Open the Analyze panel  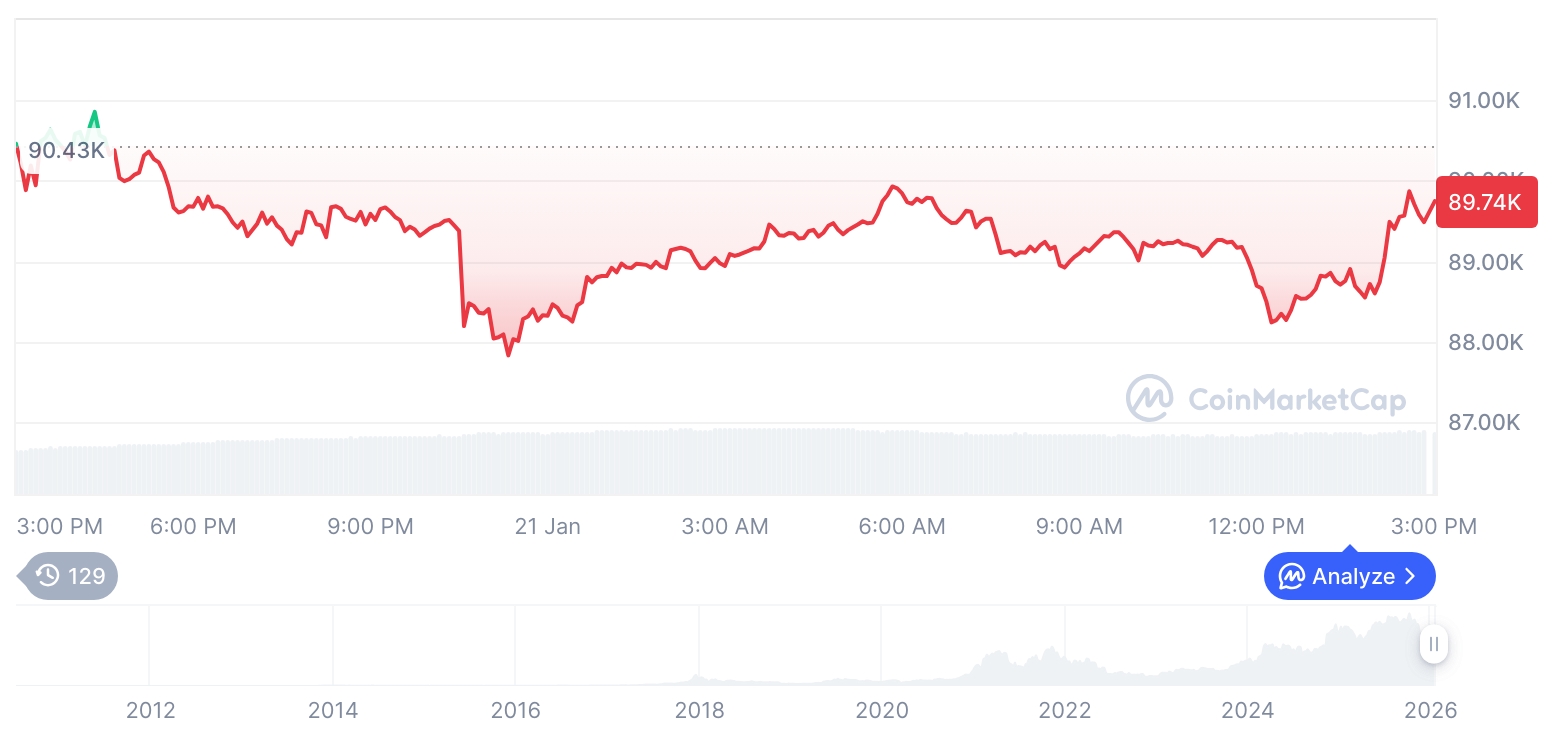(1349, 576)
